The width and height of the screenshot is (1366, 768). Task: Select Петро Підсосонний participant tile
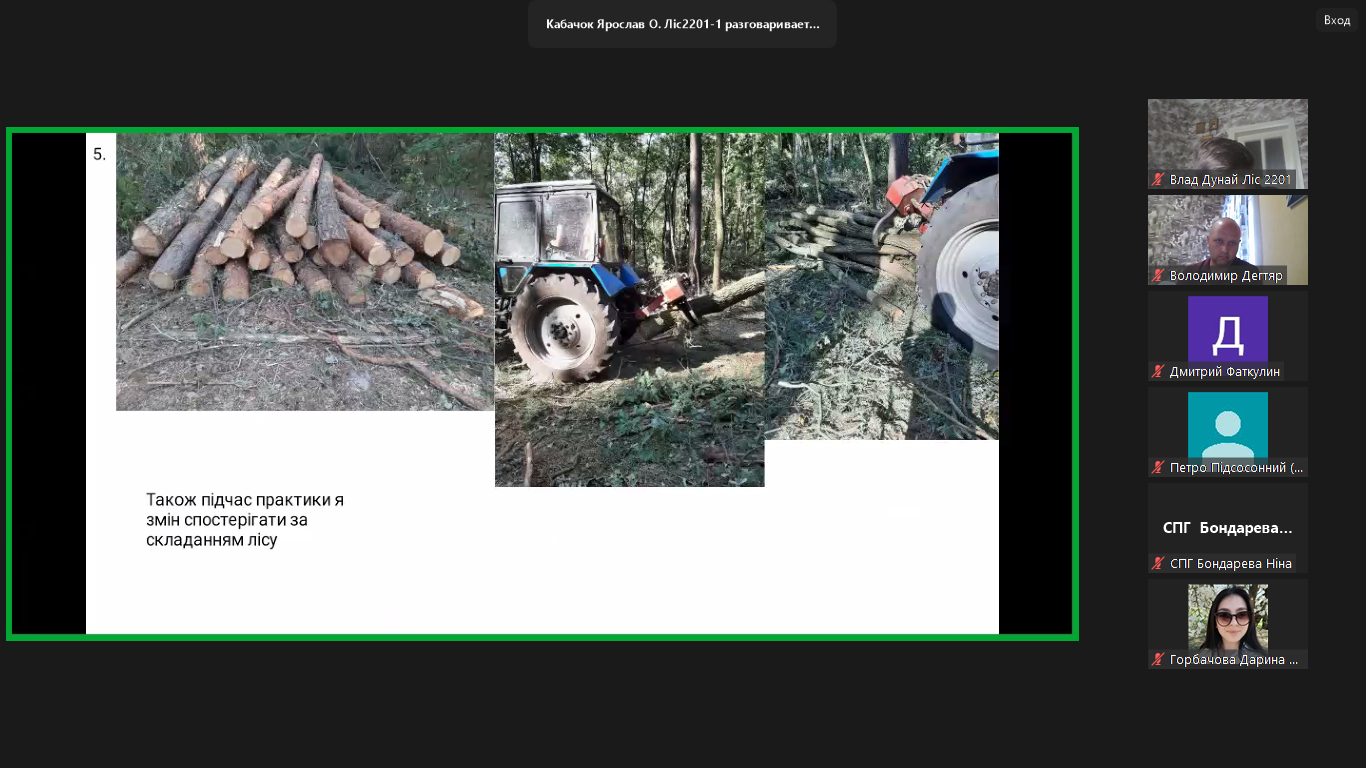(1228, 432)
